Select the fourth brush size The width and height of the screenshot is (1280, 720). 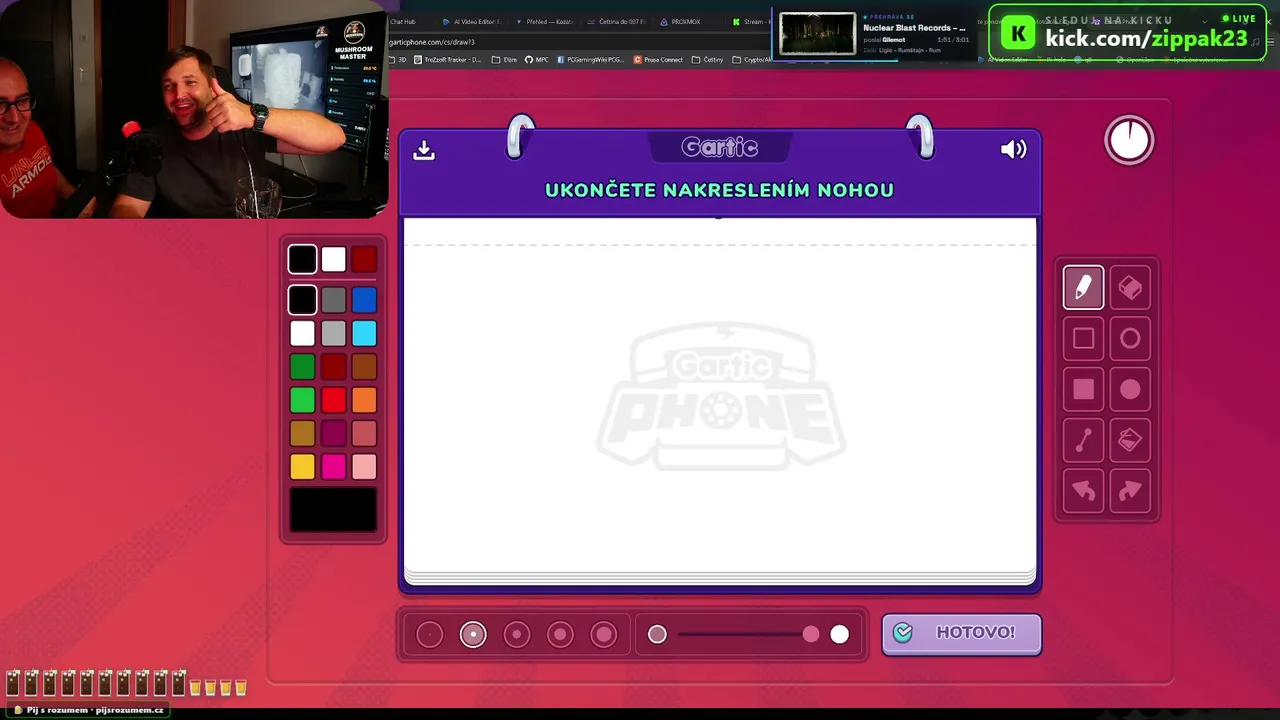click(560, 634)
